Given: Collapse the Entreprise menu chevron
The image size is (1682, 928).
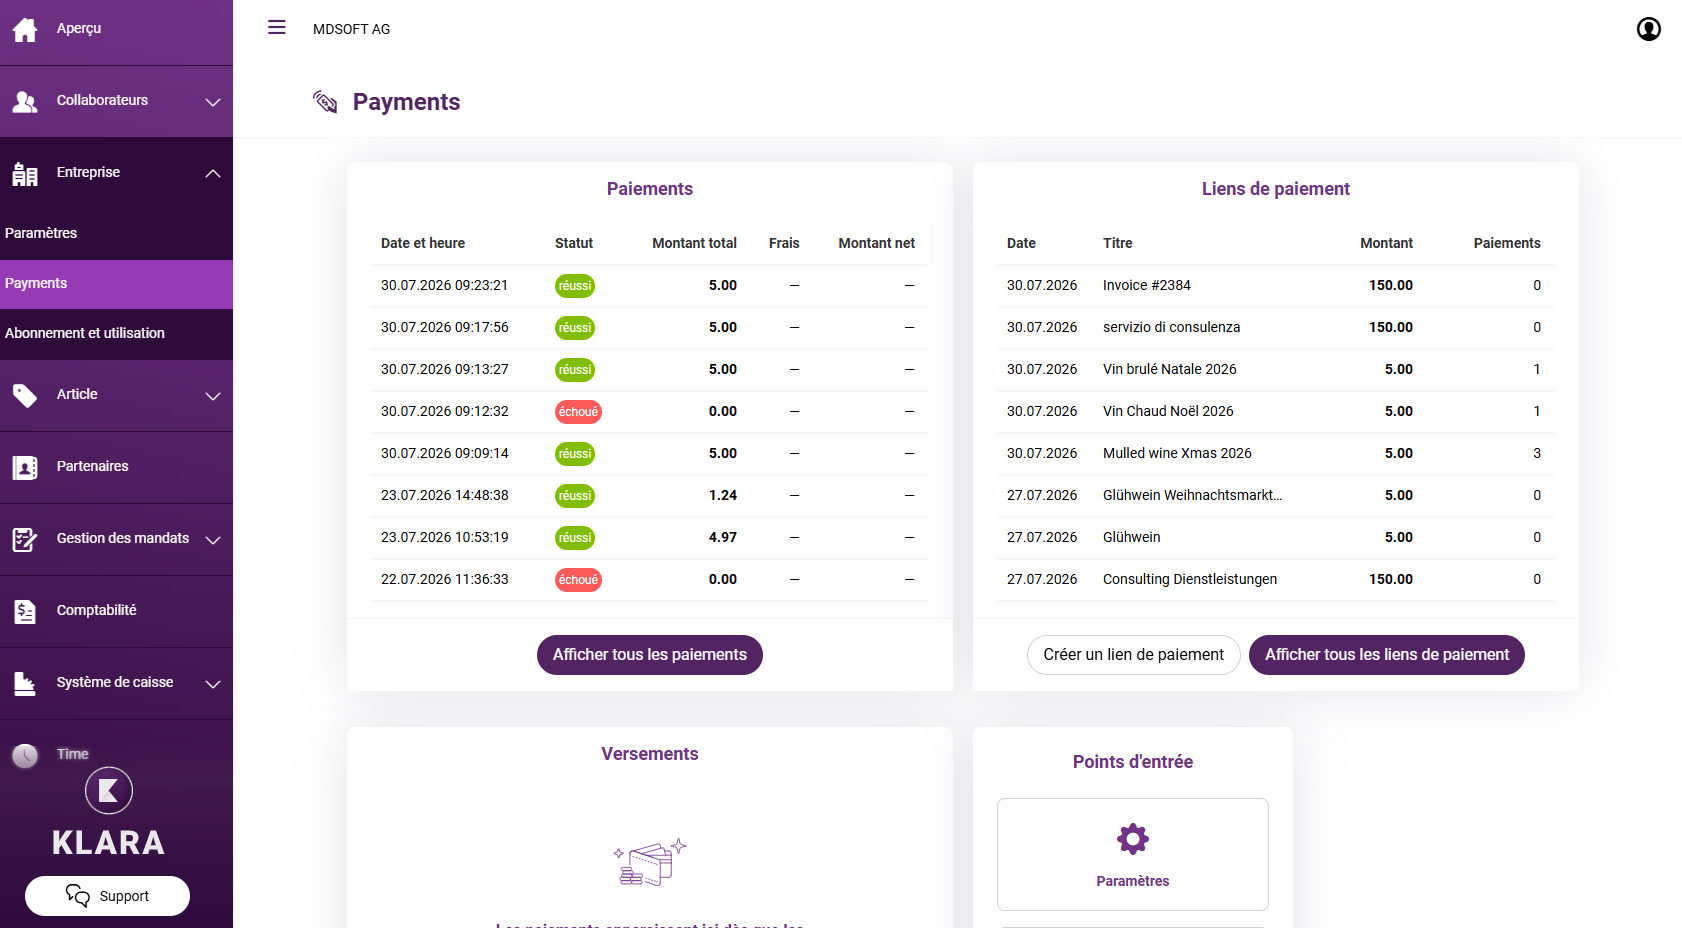Looking at the screenshot, I should (x=213, y=173).
